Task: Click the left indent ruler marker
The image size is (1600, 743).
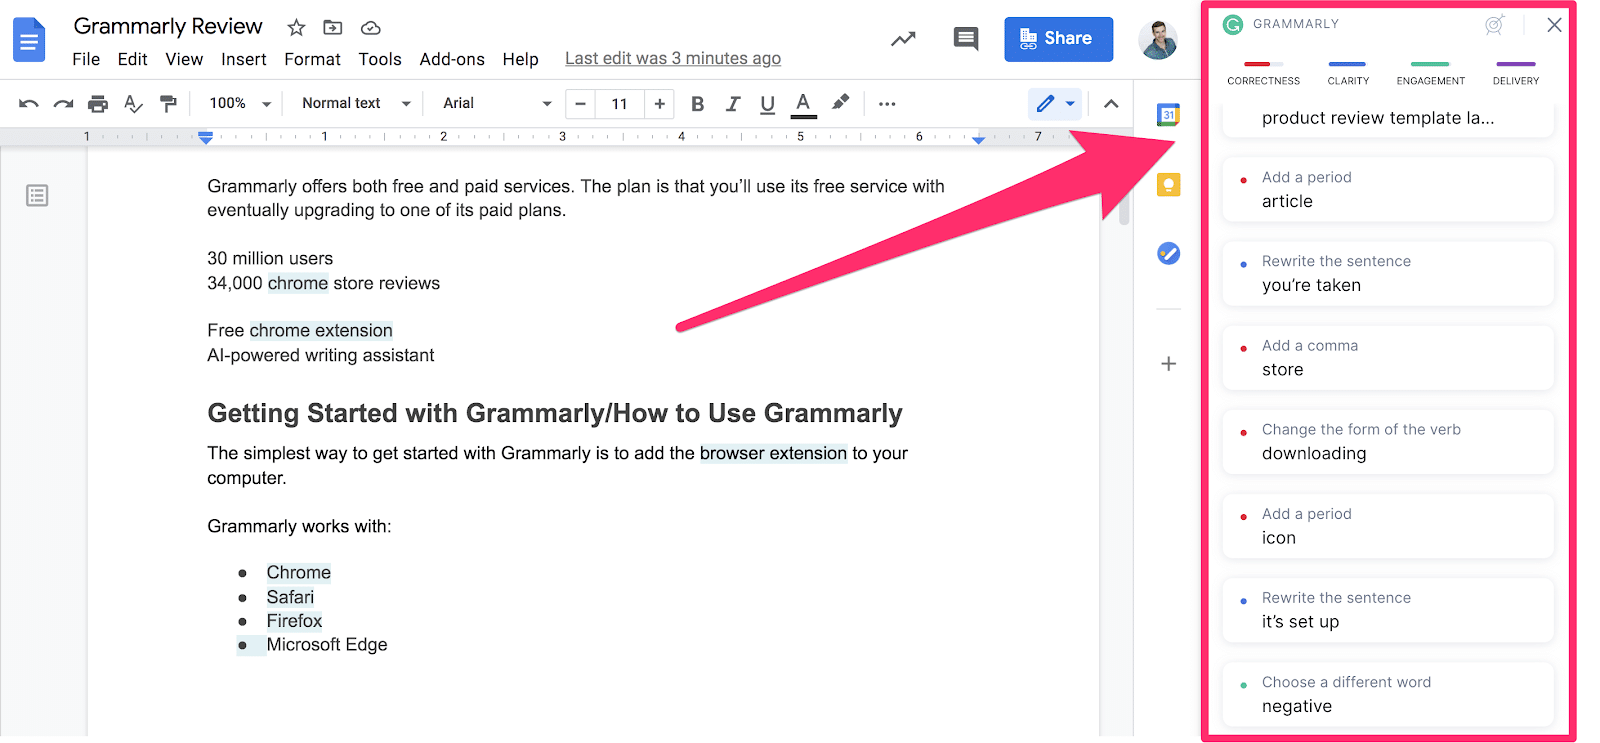Action: tap(205, 137)
